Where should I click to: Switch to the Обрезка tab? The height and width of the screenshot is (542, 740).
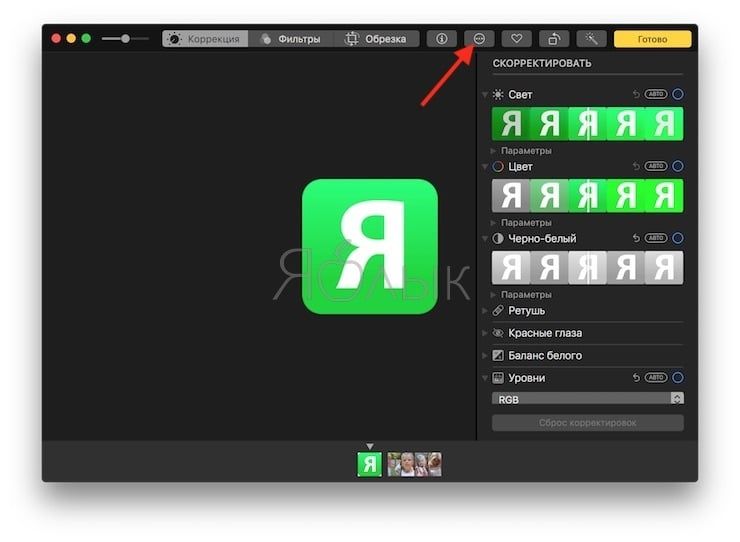click(377, 39)
